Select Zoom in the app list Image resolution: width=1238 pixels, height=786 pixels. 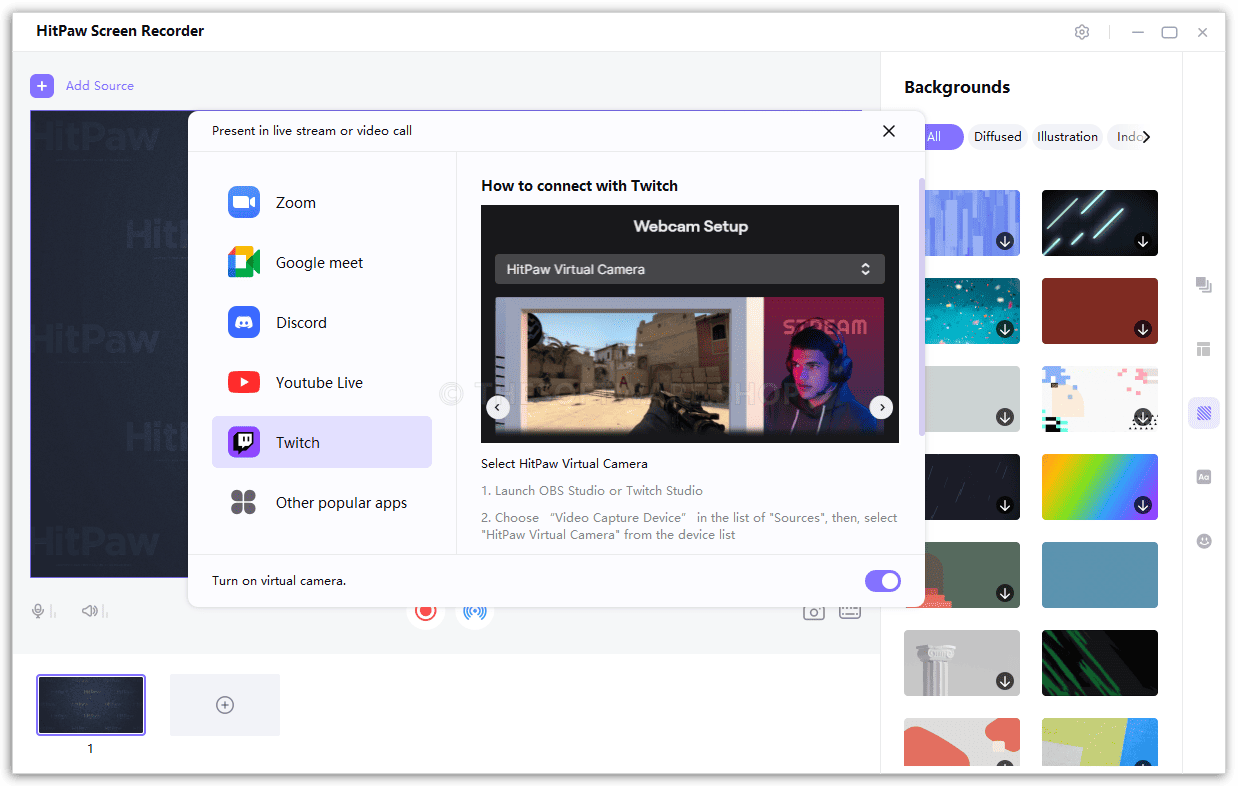(x=322, y=202)
